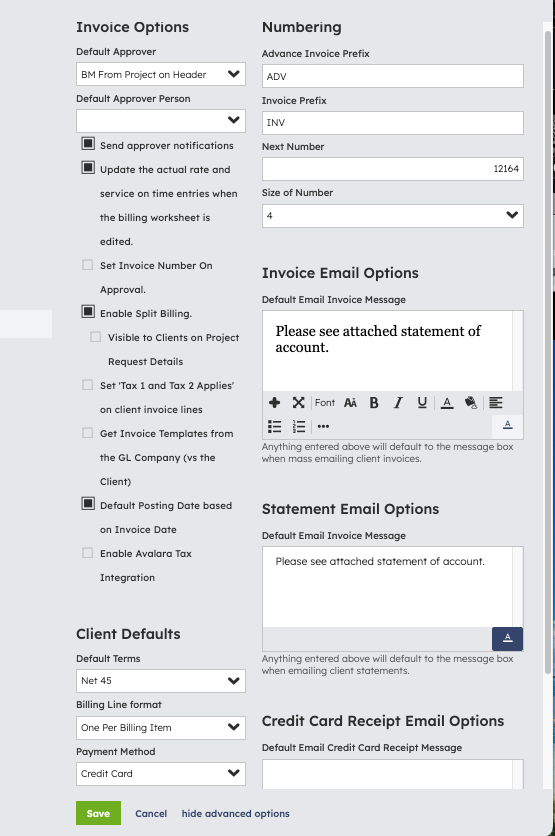The height and width of the screenshot is (836, 555).
Task: Toggle bold formatting in invoice message editor
Action: click(x=374, y=403)
